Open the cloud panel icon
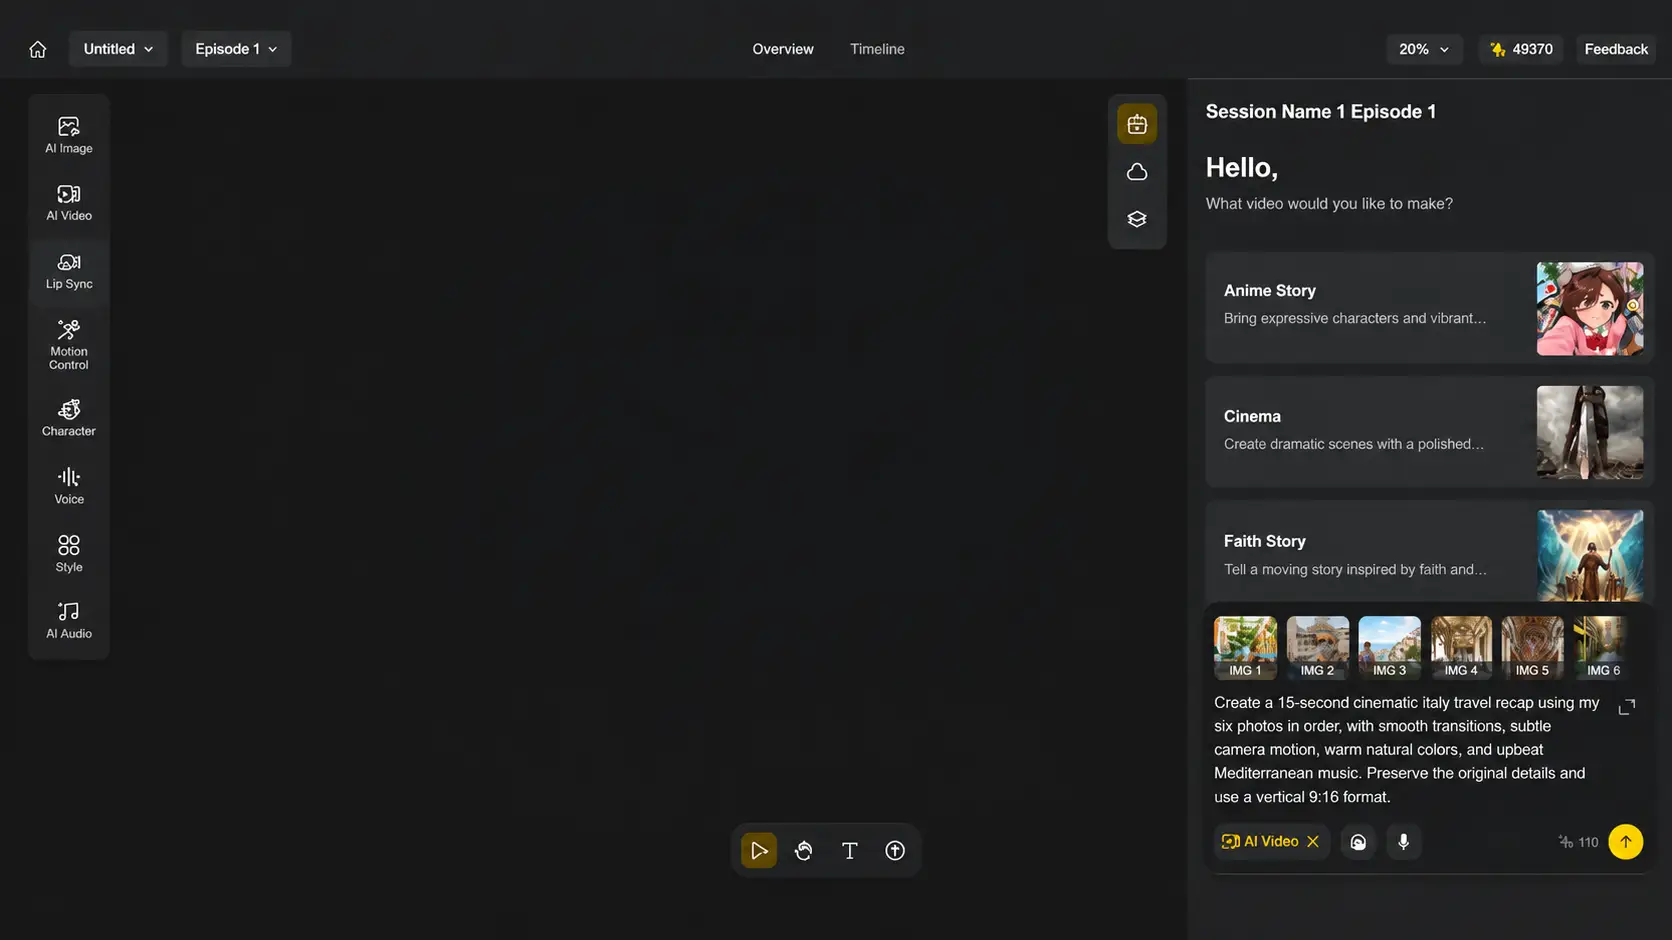The image size is (1672, 940). click(1137, 172)
